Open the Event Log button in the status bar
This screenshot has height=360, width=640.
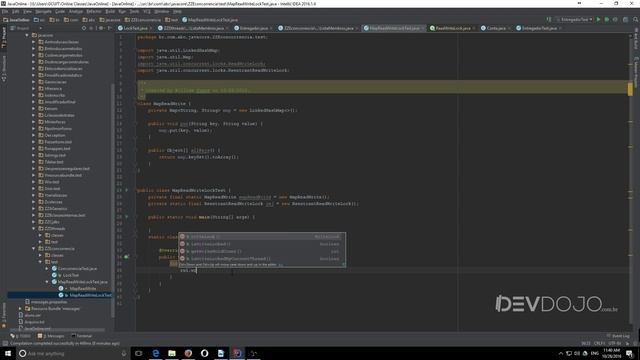[618, 336]
